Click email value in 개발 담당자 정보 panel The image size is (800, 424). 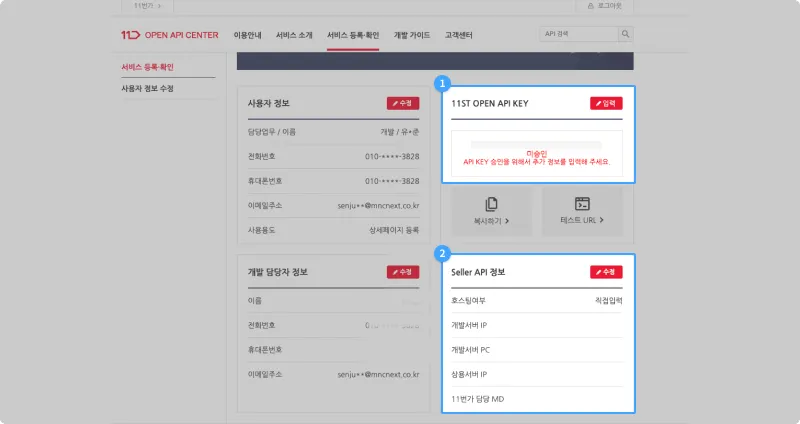[378, 375]
